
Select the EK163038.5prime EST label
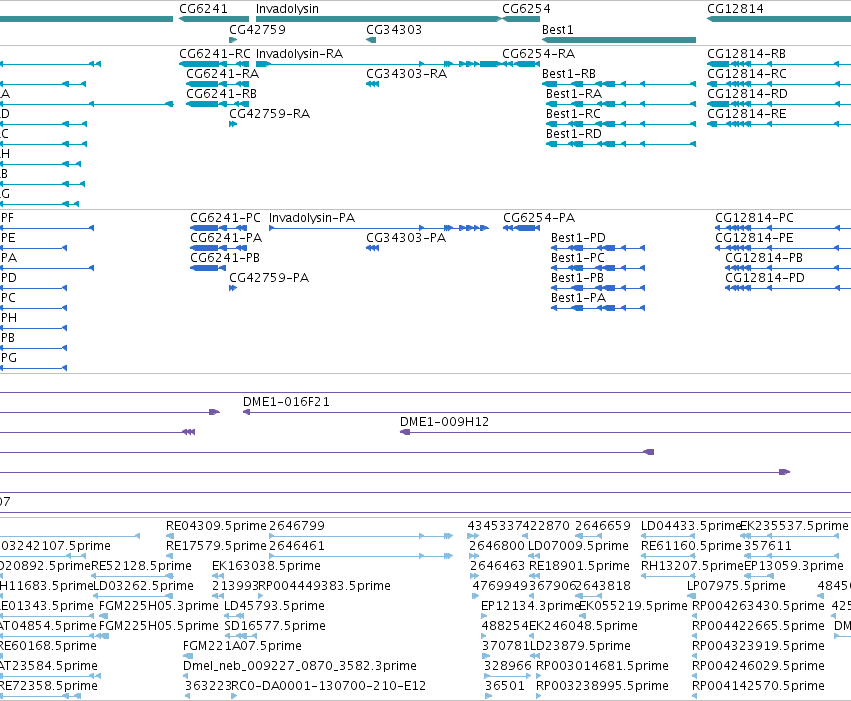pyautogui.click(x=266, y=565)
